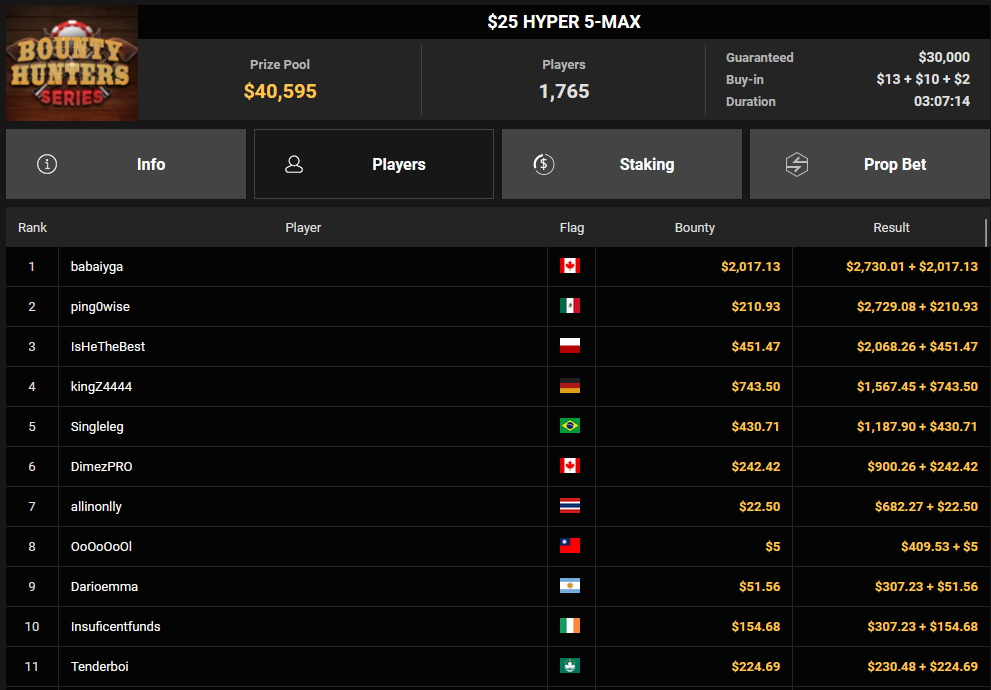
Task: Click the Mexico flag for ping0wise
Action: (x=569, y=306)
